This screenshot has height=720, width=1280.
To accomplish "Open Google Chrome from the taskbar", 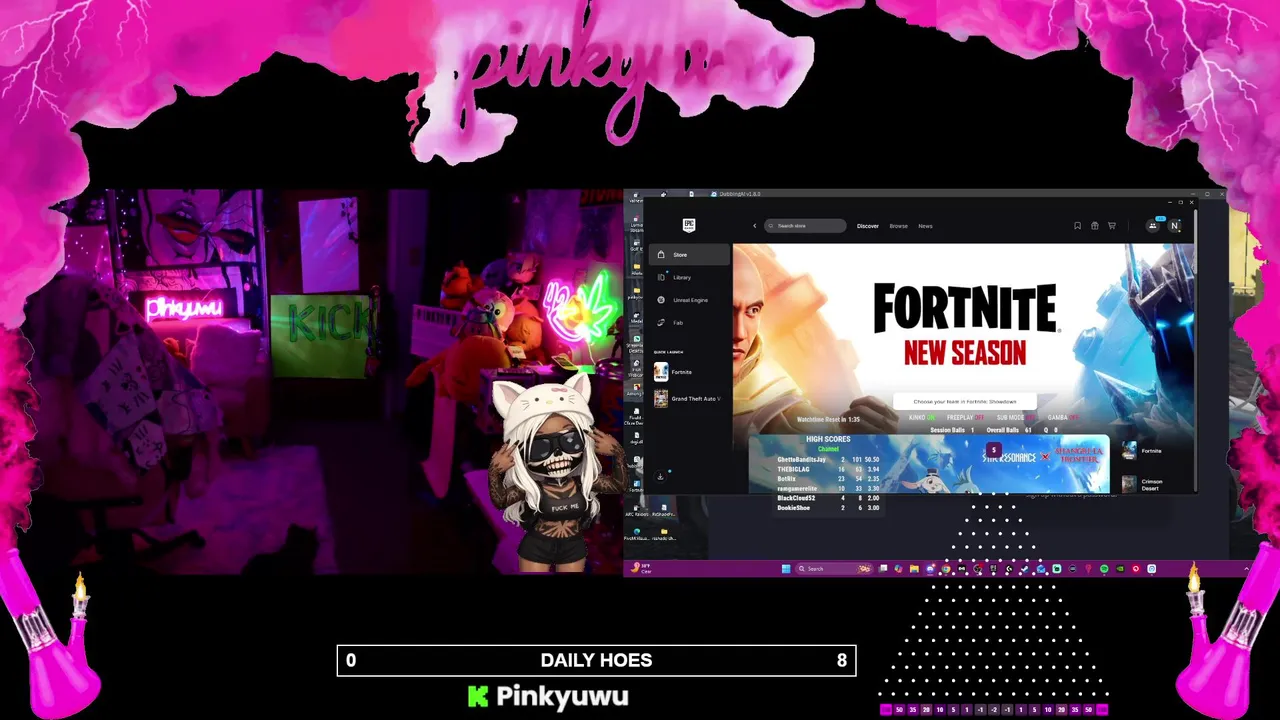I will tap(946, 569).
